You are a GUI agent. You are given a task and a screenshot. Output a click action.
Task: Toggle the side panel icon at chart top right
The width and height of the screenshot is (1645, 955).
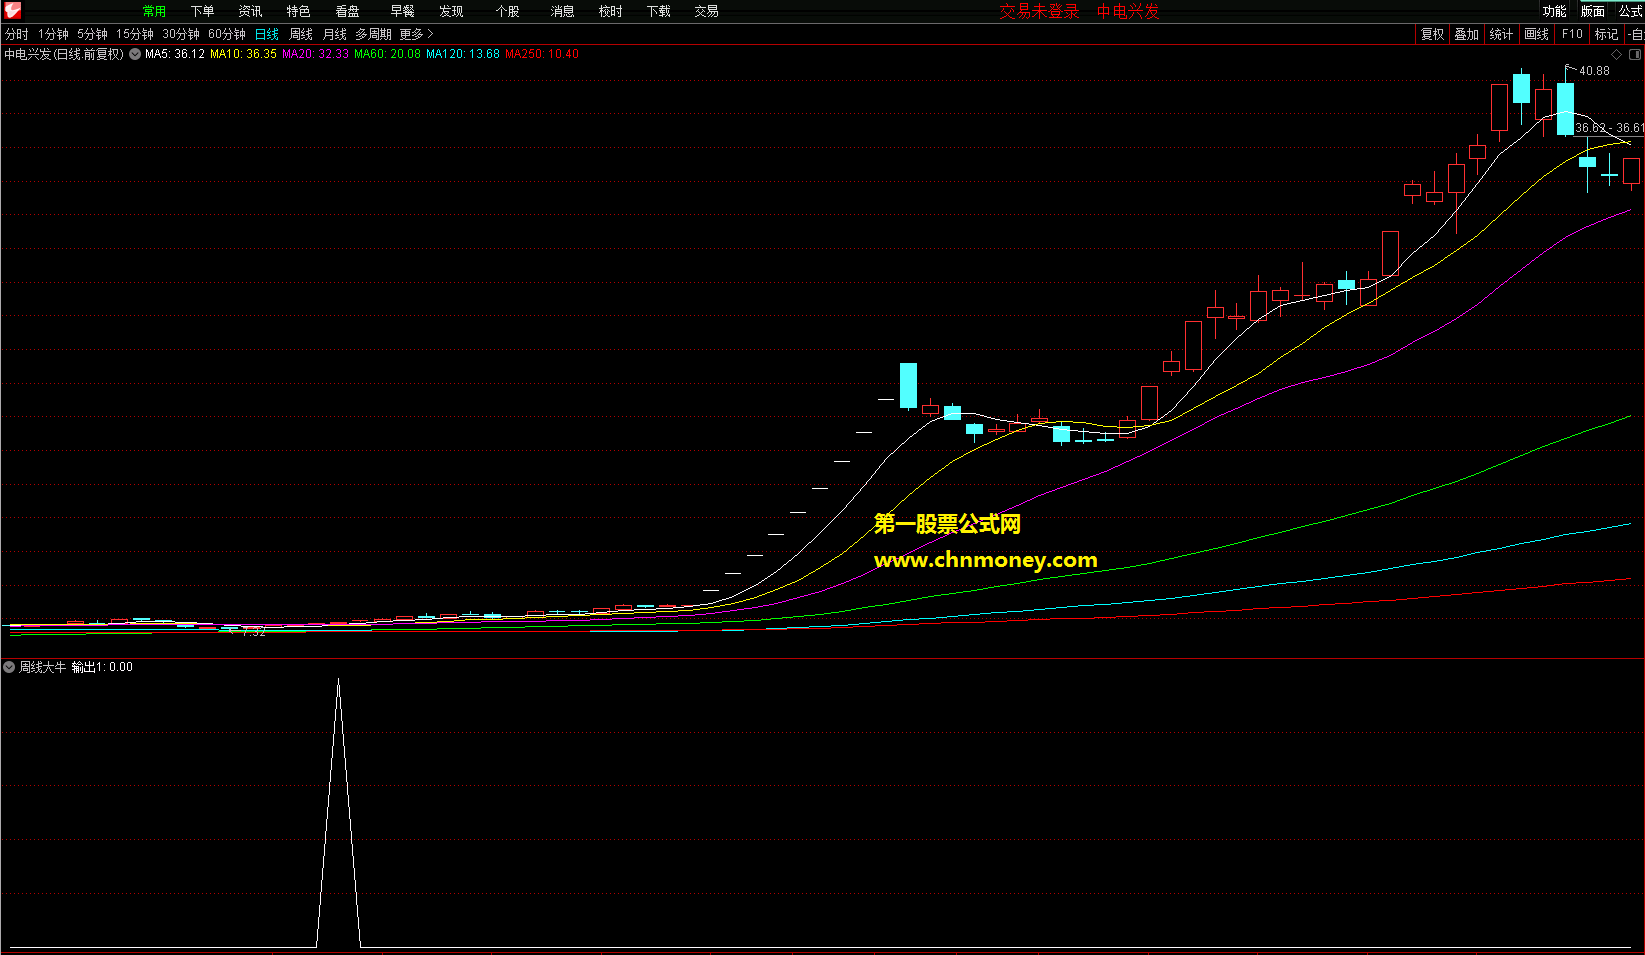(x=1635, y=54)
